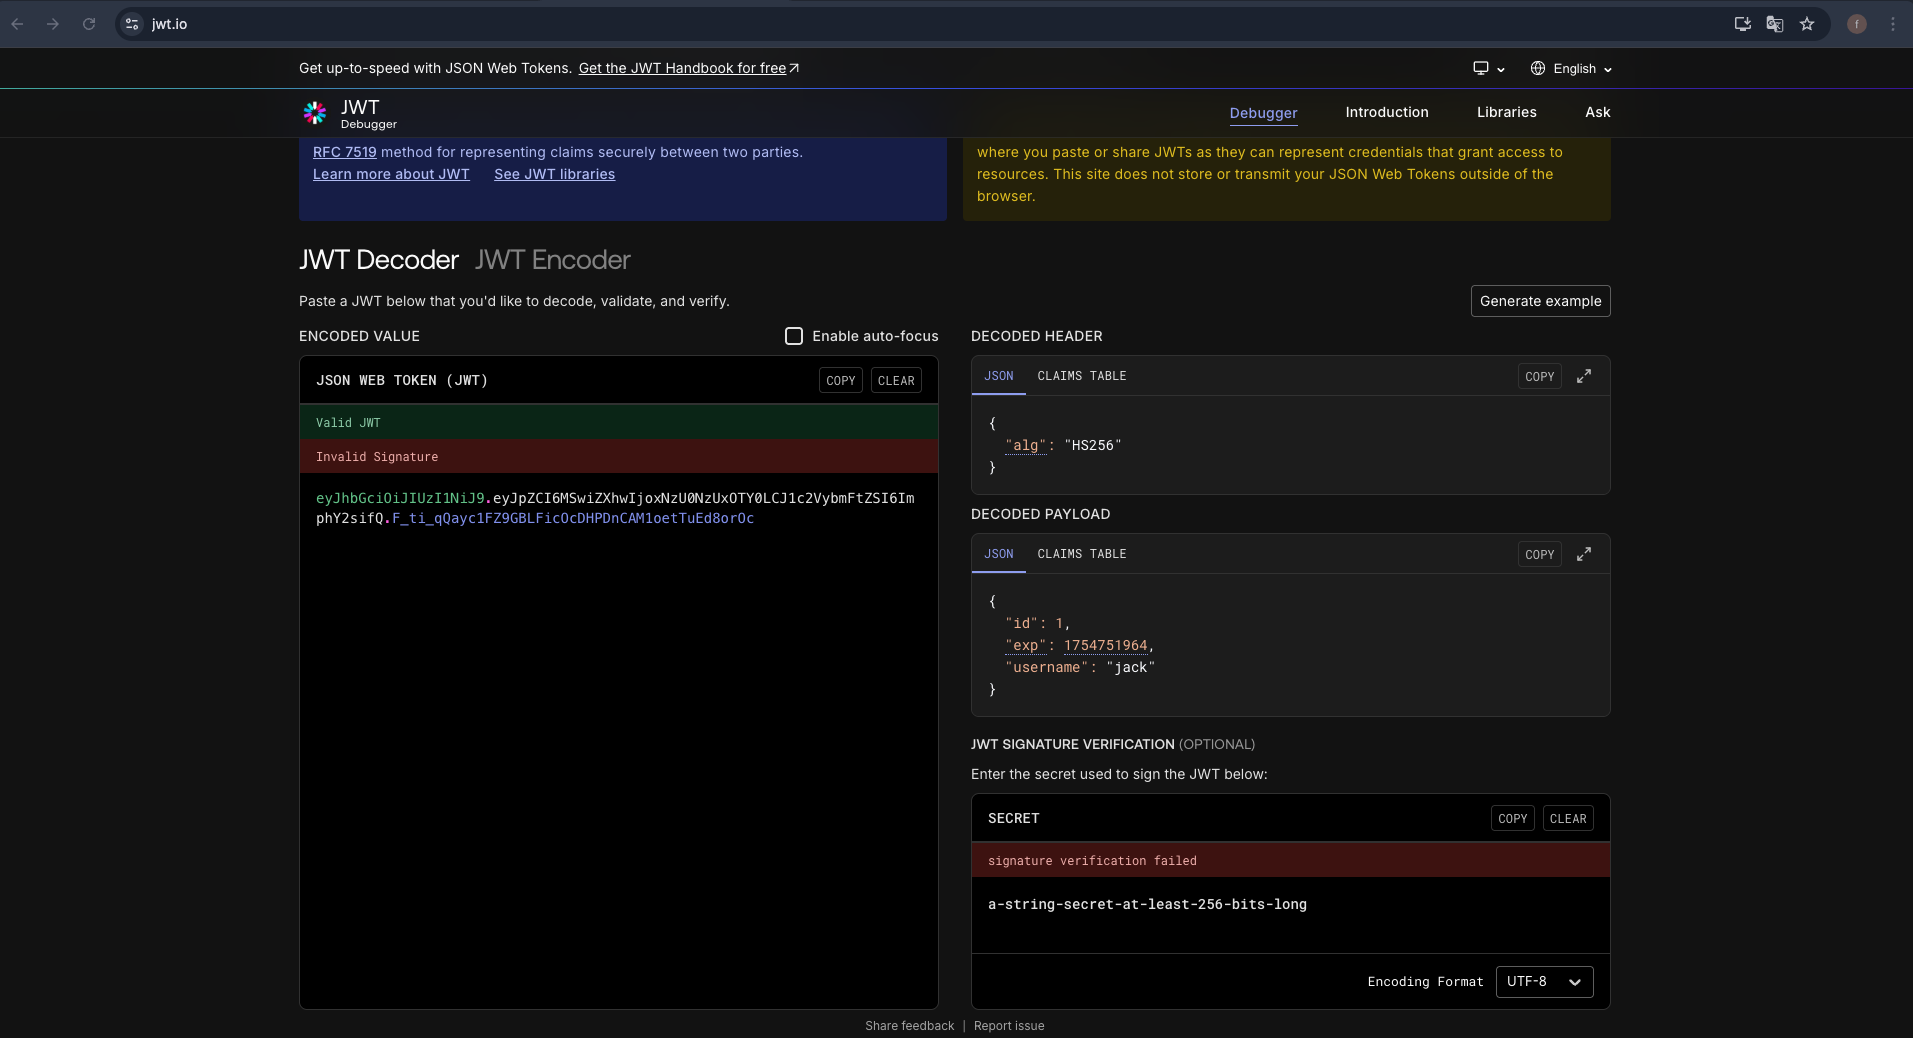
Task: Select Claims Table tab in Decoded Payload
Action: [x=1082, y=554]
